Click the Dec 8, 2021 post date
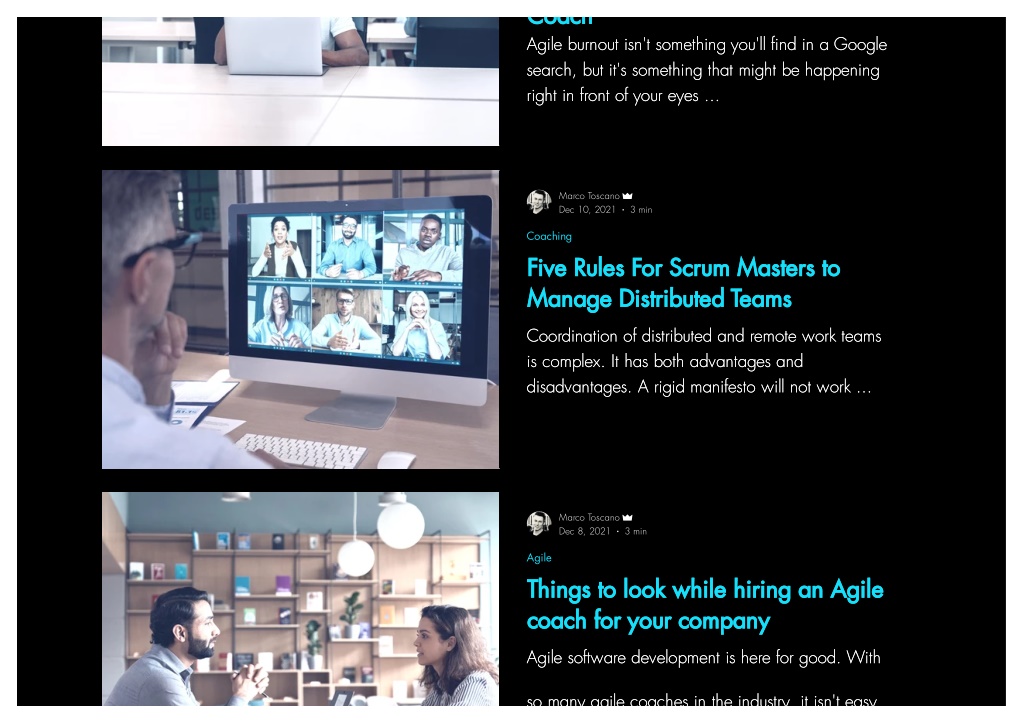 point(584,532)
